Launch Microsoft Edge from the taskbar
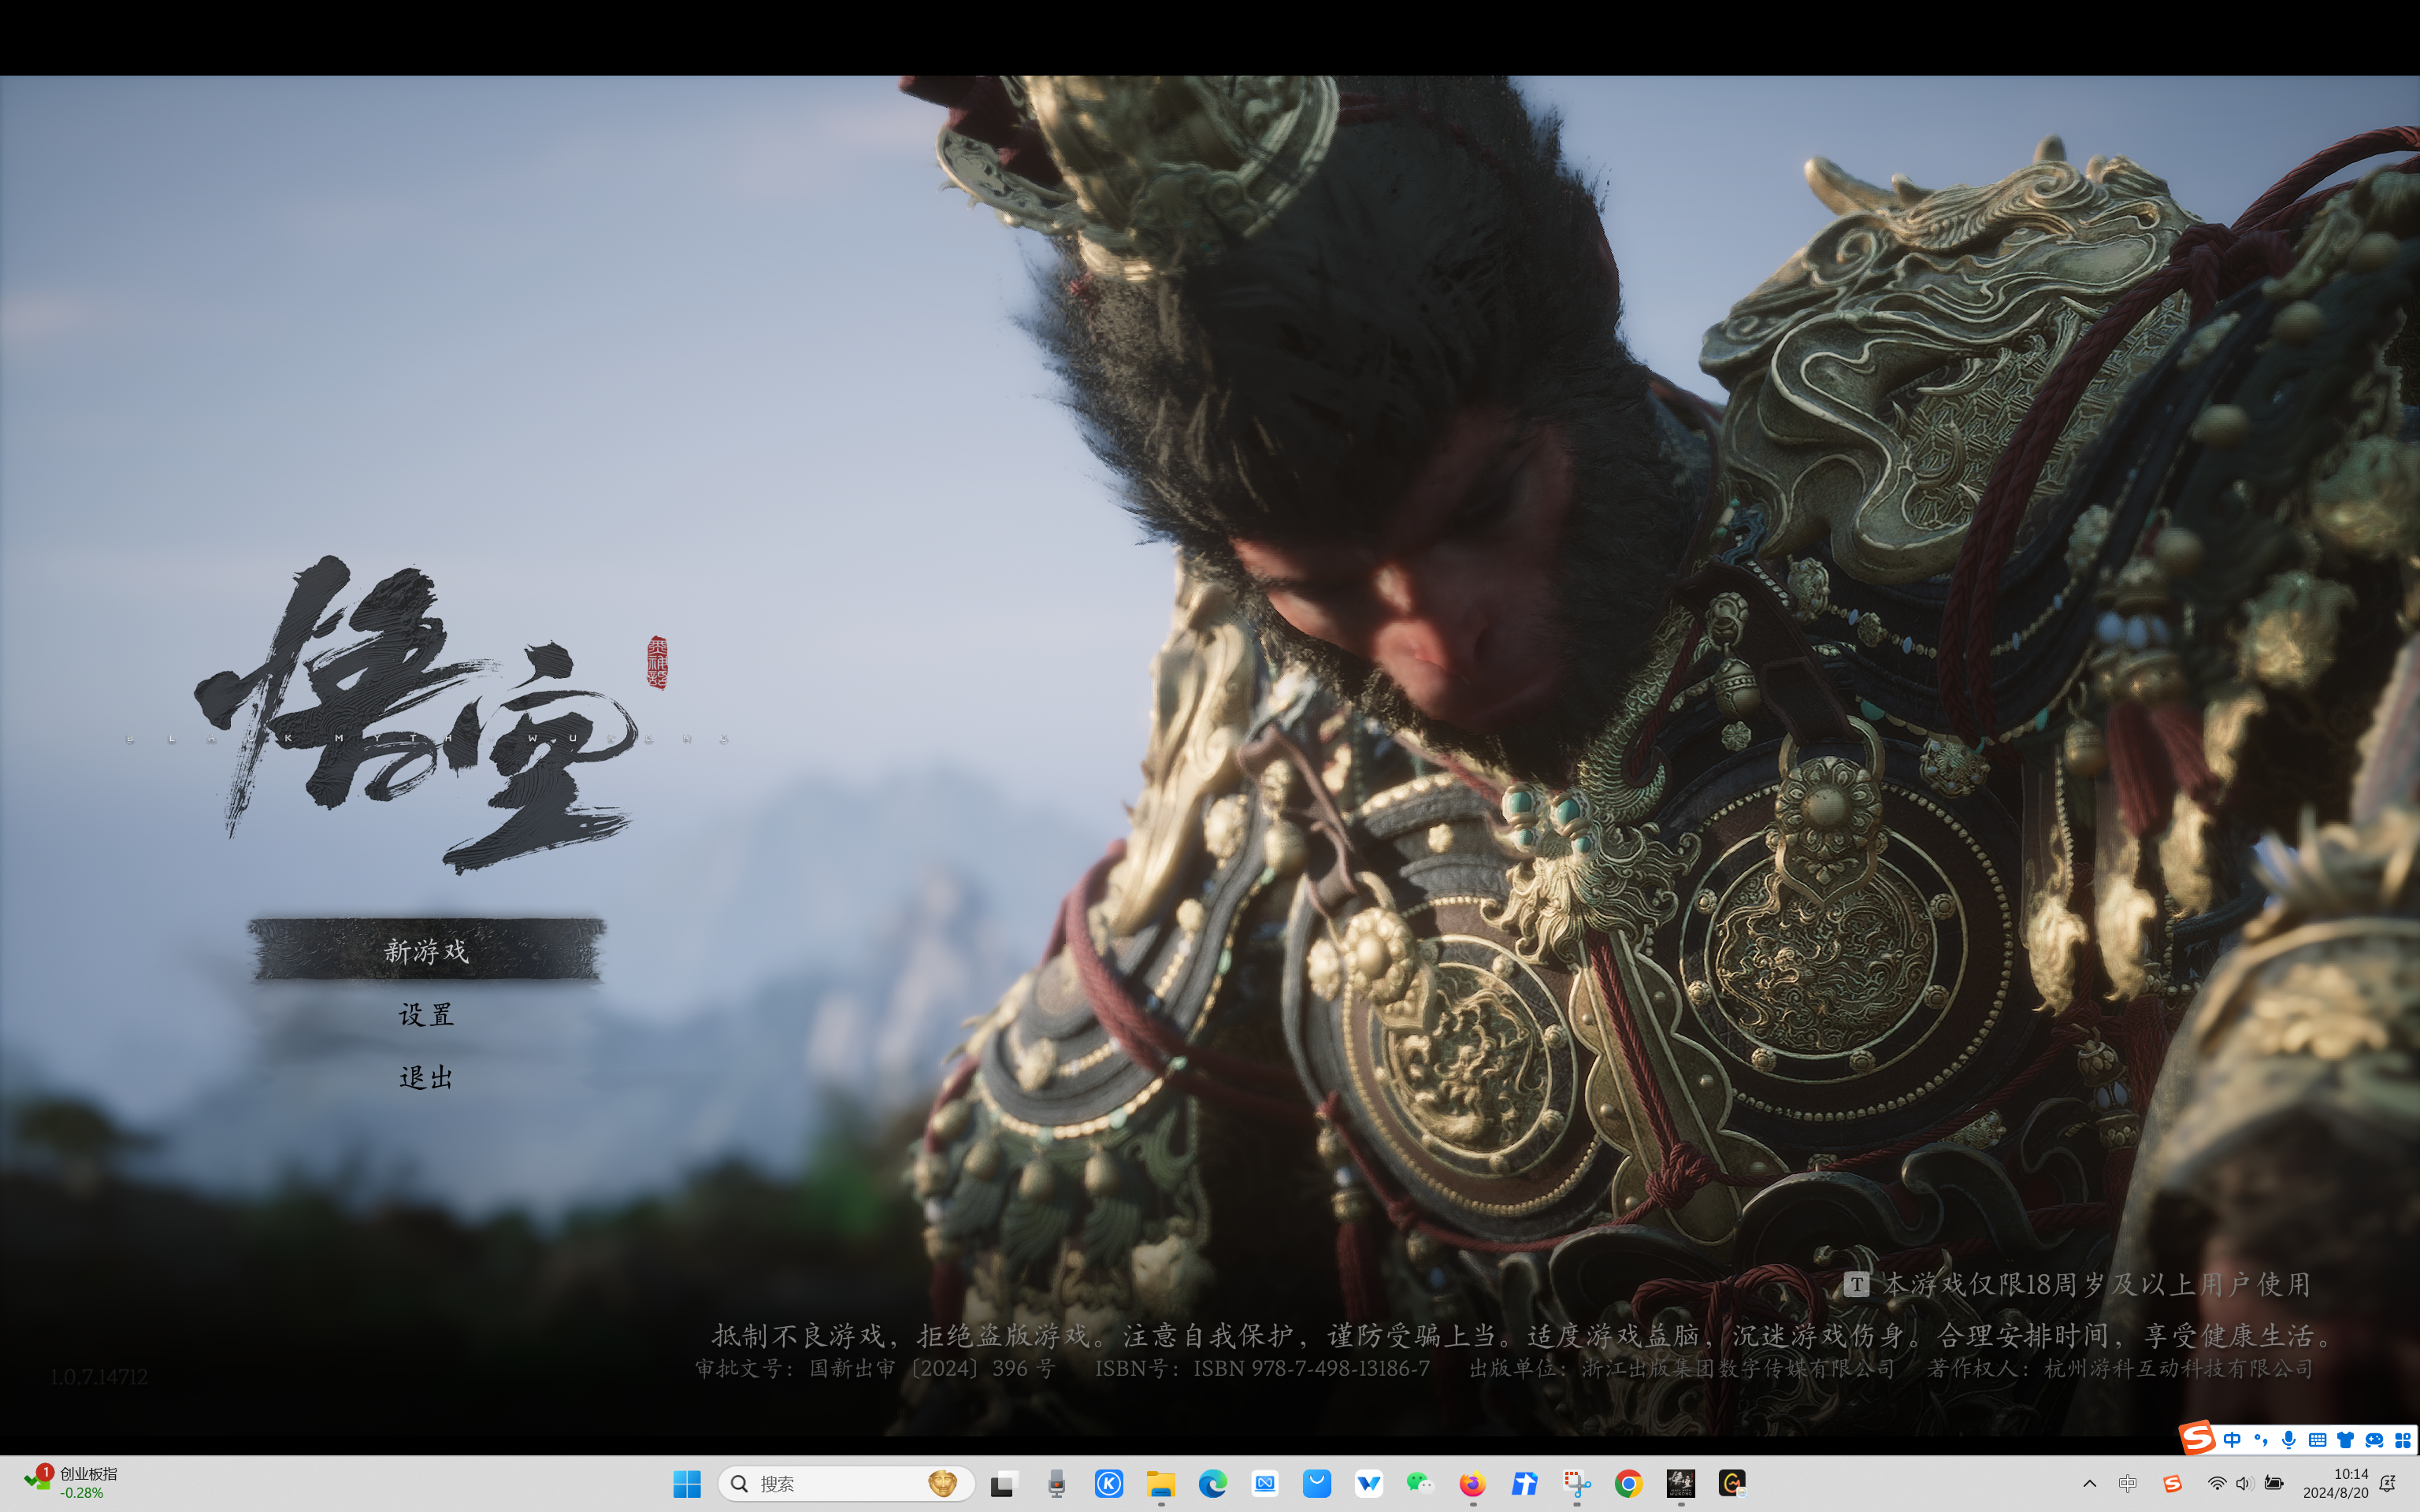 1212,1484
